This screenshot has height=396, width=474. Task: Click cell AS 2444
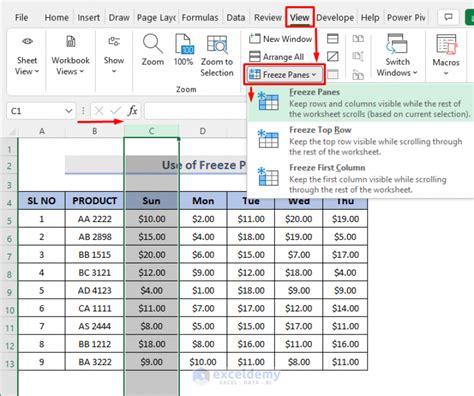tap(95, 326)
